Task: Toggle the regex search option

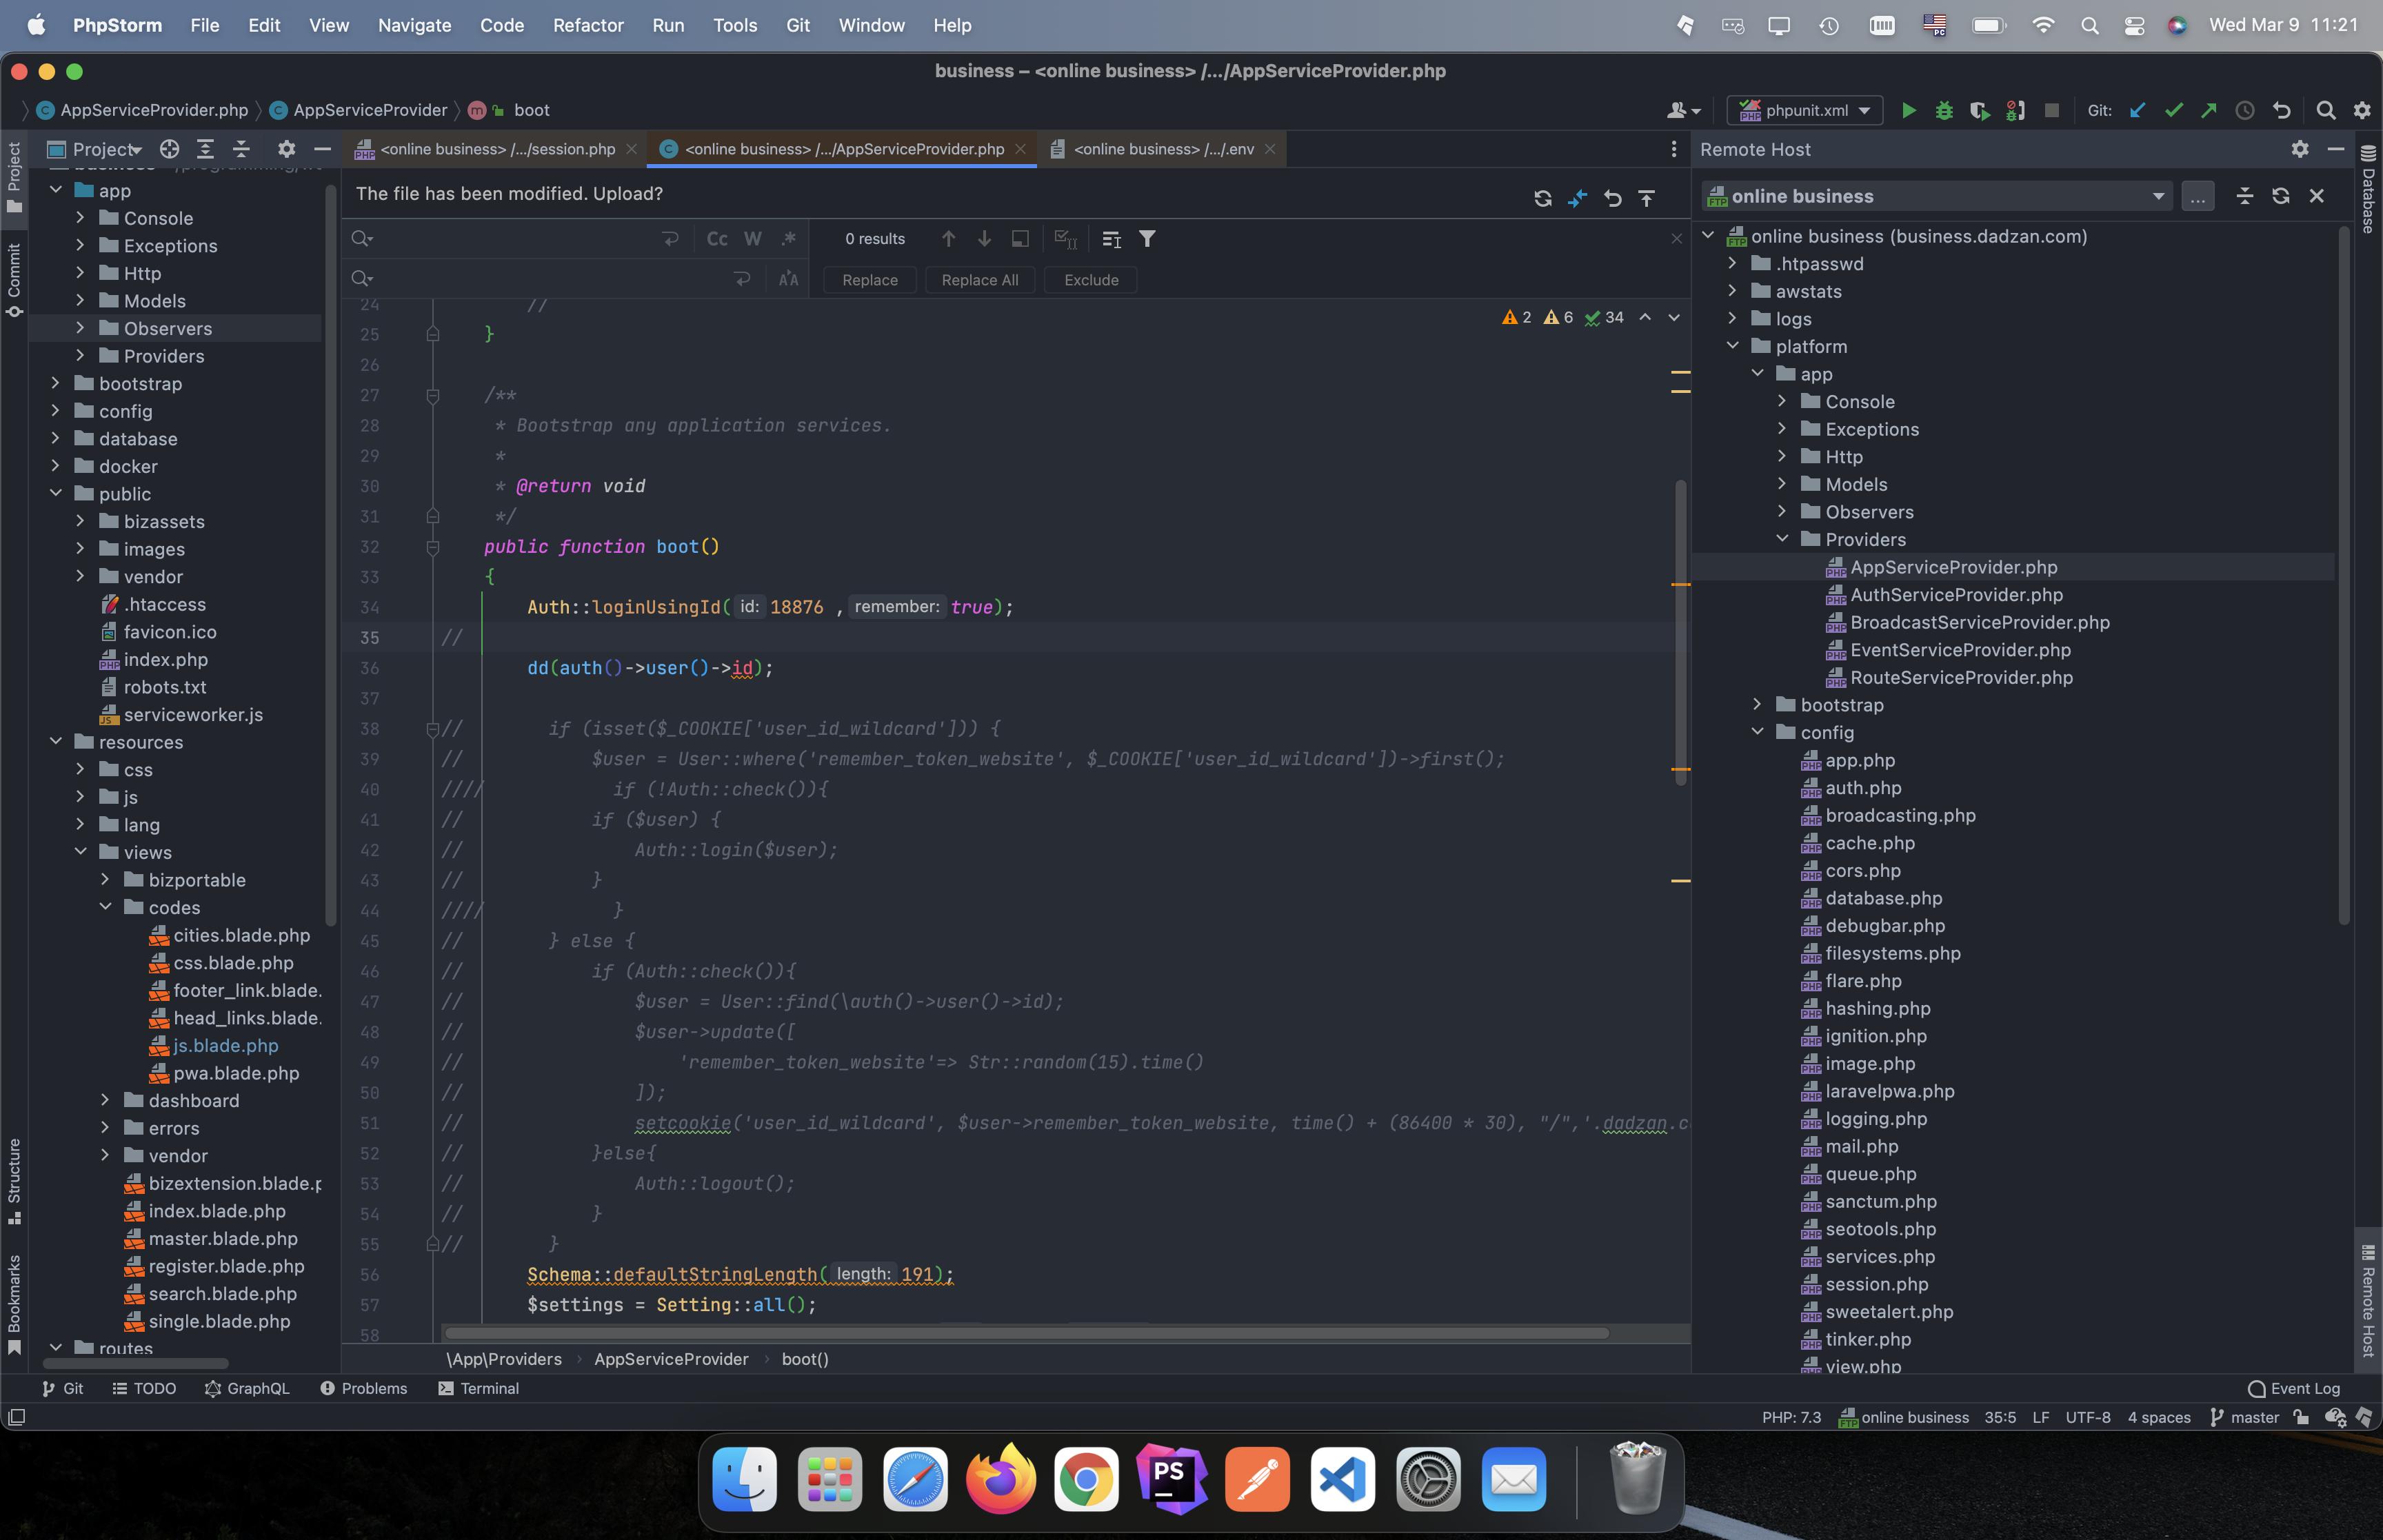Action: (x=789, y=239)
